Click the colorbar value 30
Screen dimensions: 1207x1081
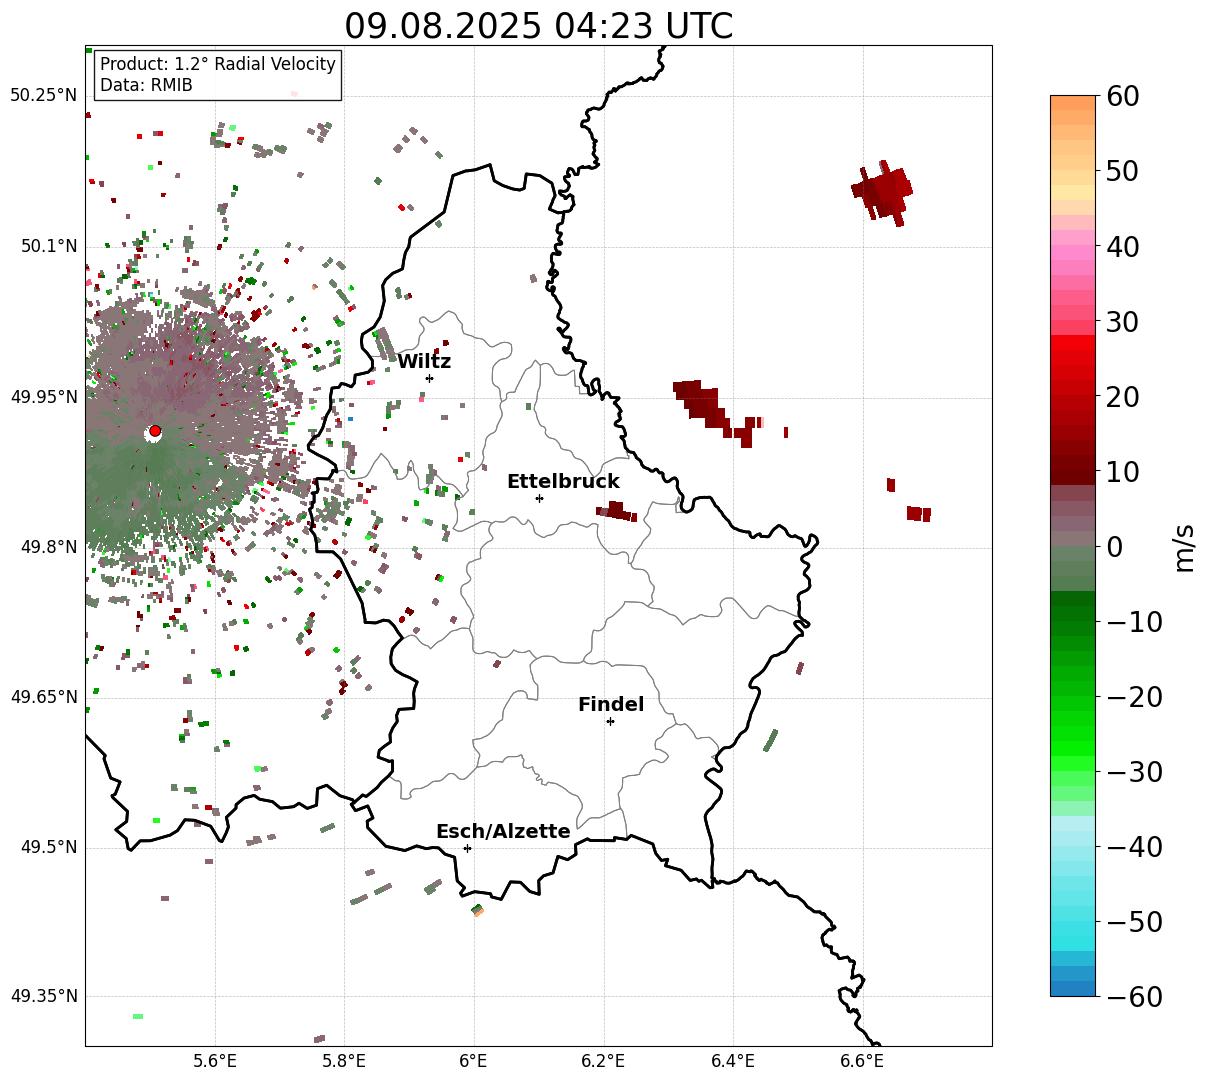(1122, 322)
